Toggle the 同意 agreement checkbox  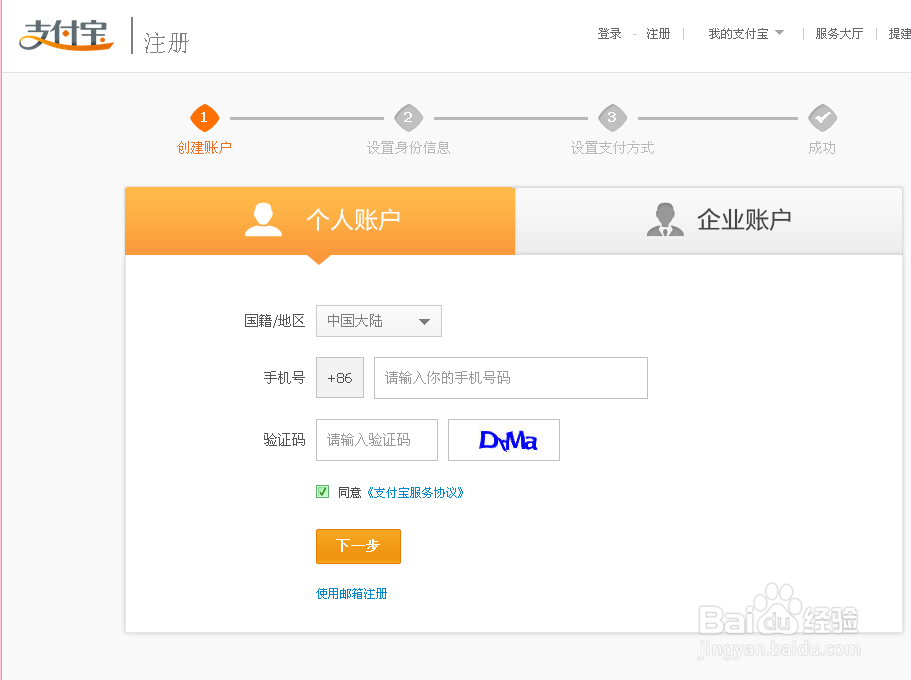tap(322, 492)
